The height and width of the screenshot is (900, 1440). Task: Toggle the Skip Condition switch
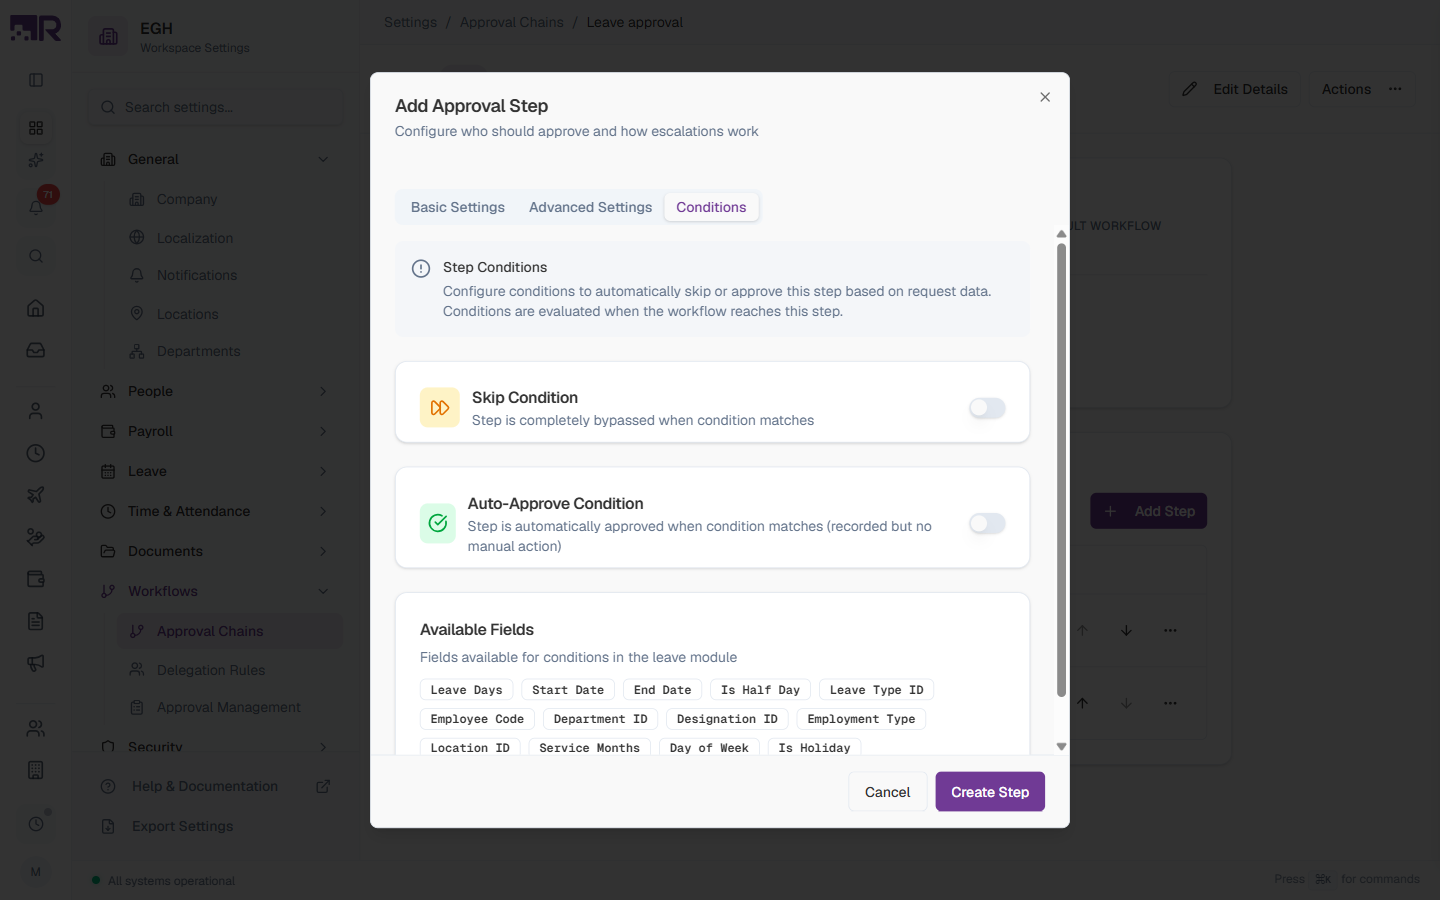click(x=987, y=408)
